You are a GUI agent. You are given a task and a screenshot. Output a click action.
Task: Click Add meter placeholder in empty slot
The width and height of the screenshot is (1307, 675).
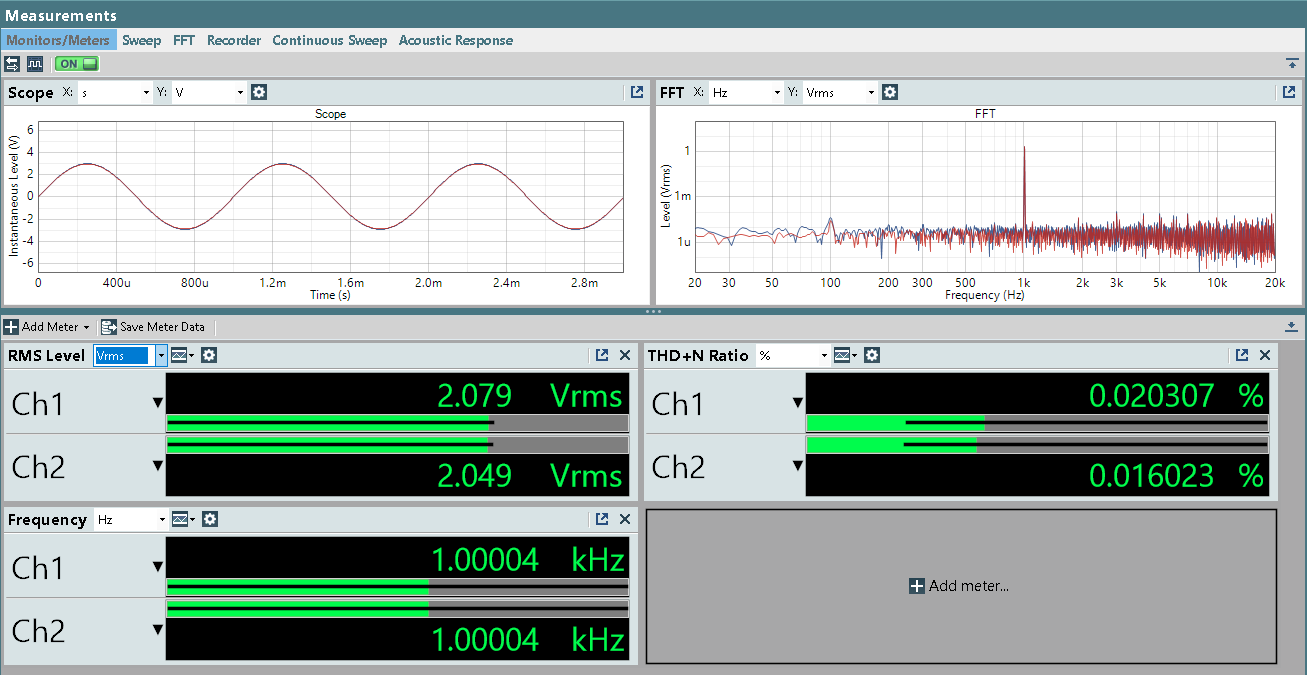(x=959, y=586)
